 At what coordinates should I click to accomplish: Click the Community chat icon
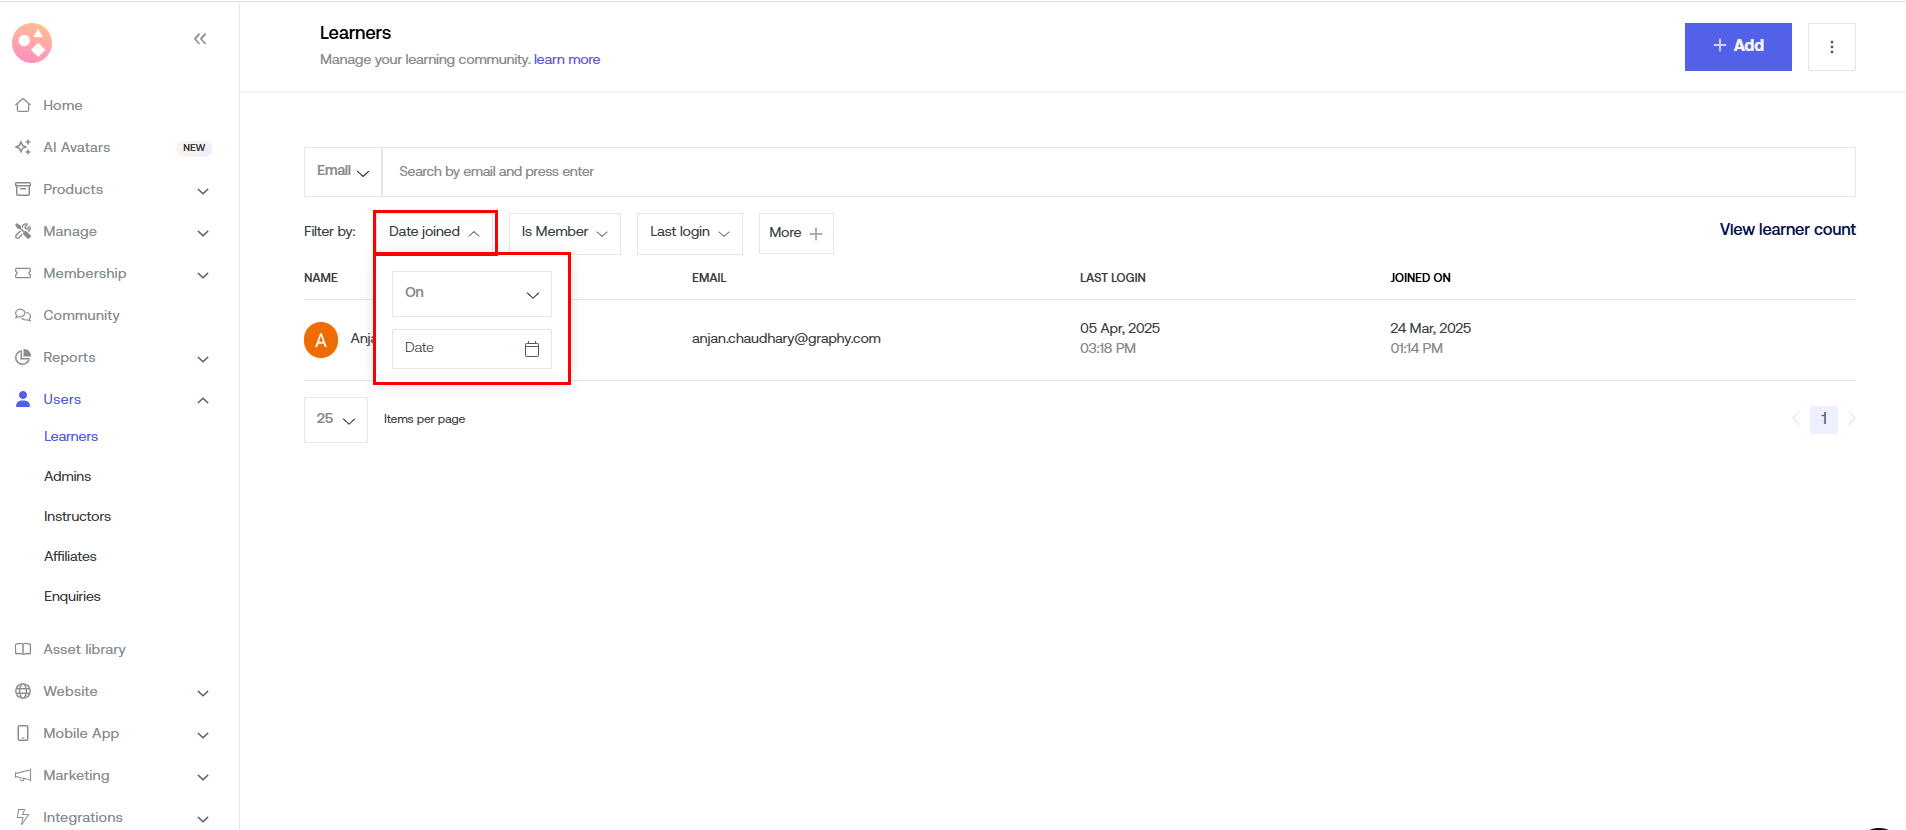click(x=23, y=315)
